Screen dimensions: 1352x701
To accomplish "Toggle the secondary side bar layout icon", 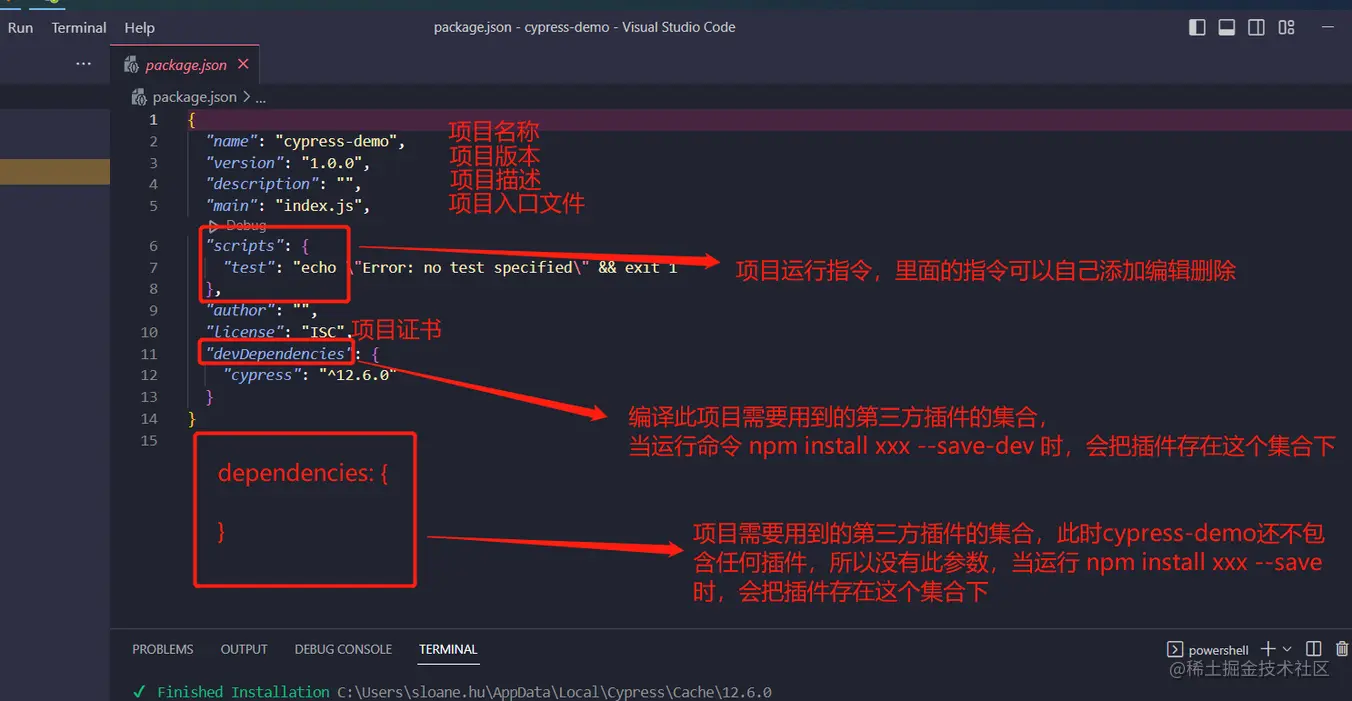I will click(x=1256, y=27).
